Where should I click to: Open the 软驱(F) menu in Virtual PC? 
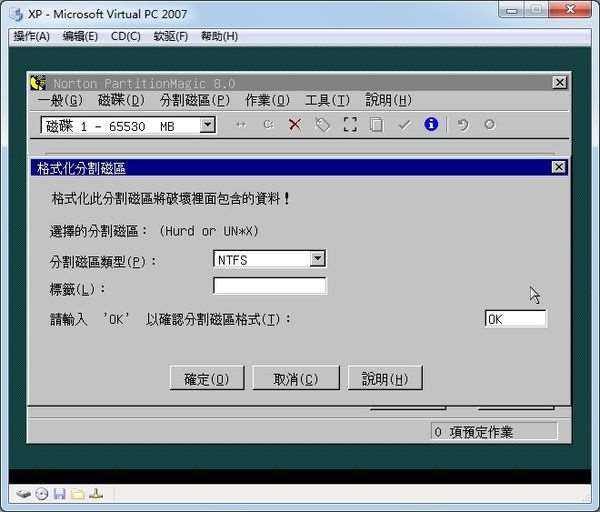click(171, 36)
